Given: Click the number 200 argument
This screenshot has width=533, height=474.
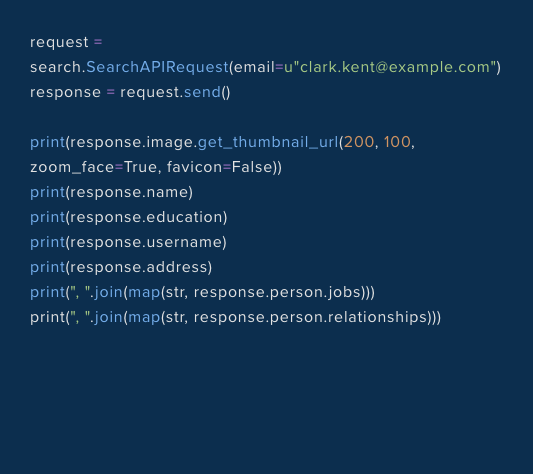Looking at the screenshot, I should (x=359, y=142).
